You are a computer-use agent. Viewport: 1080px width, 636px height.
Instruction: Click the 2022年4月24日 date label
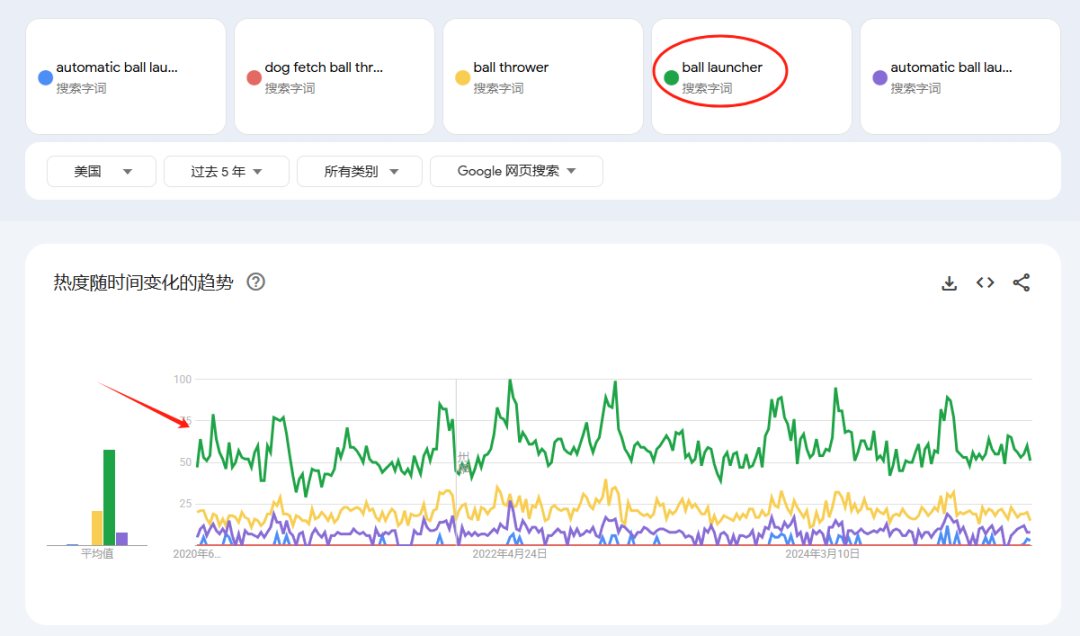tap(509, 553)
